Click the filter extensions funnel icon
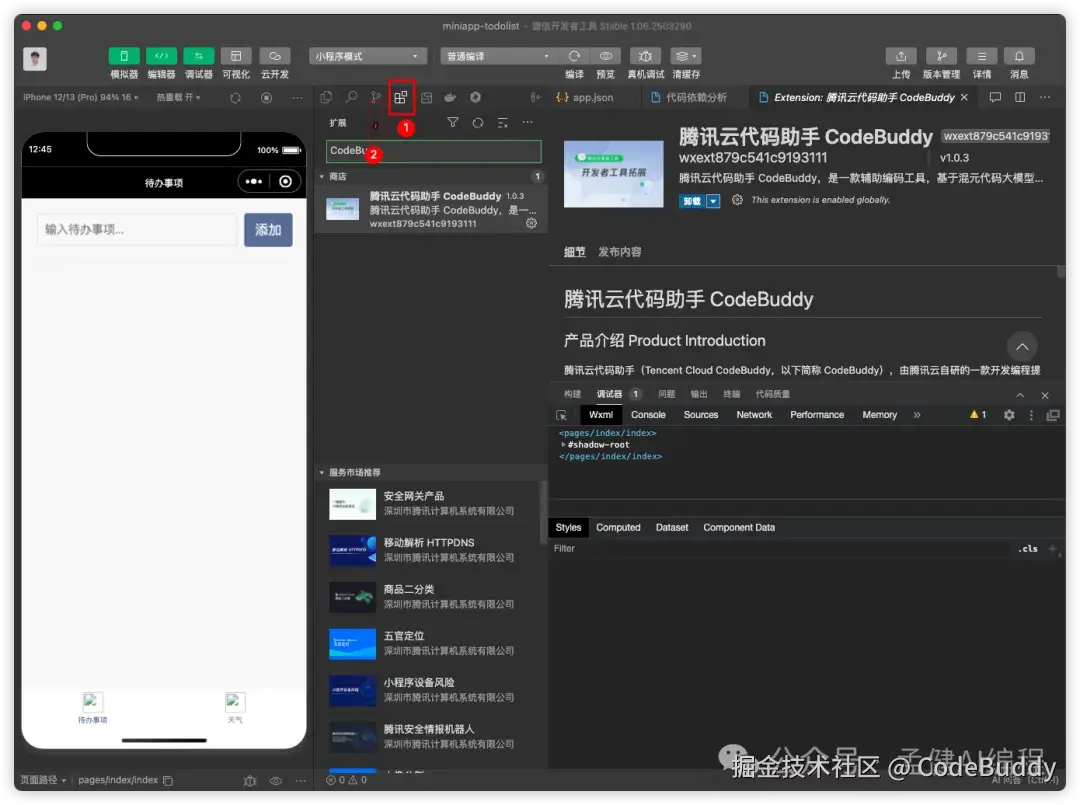This screenshot has width=1080, height=805. (x=453, y=123)
